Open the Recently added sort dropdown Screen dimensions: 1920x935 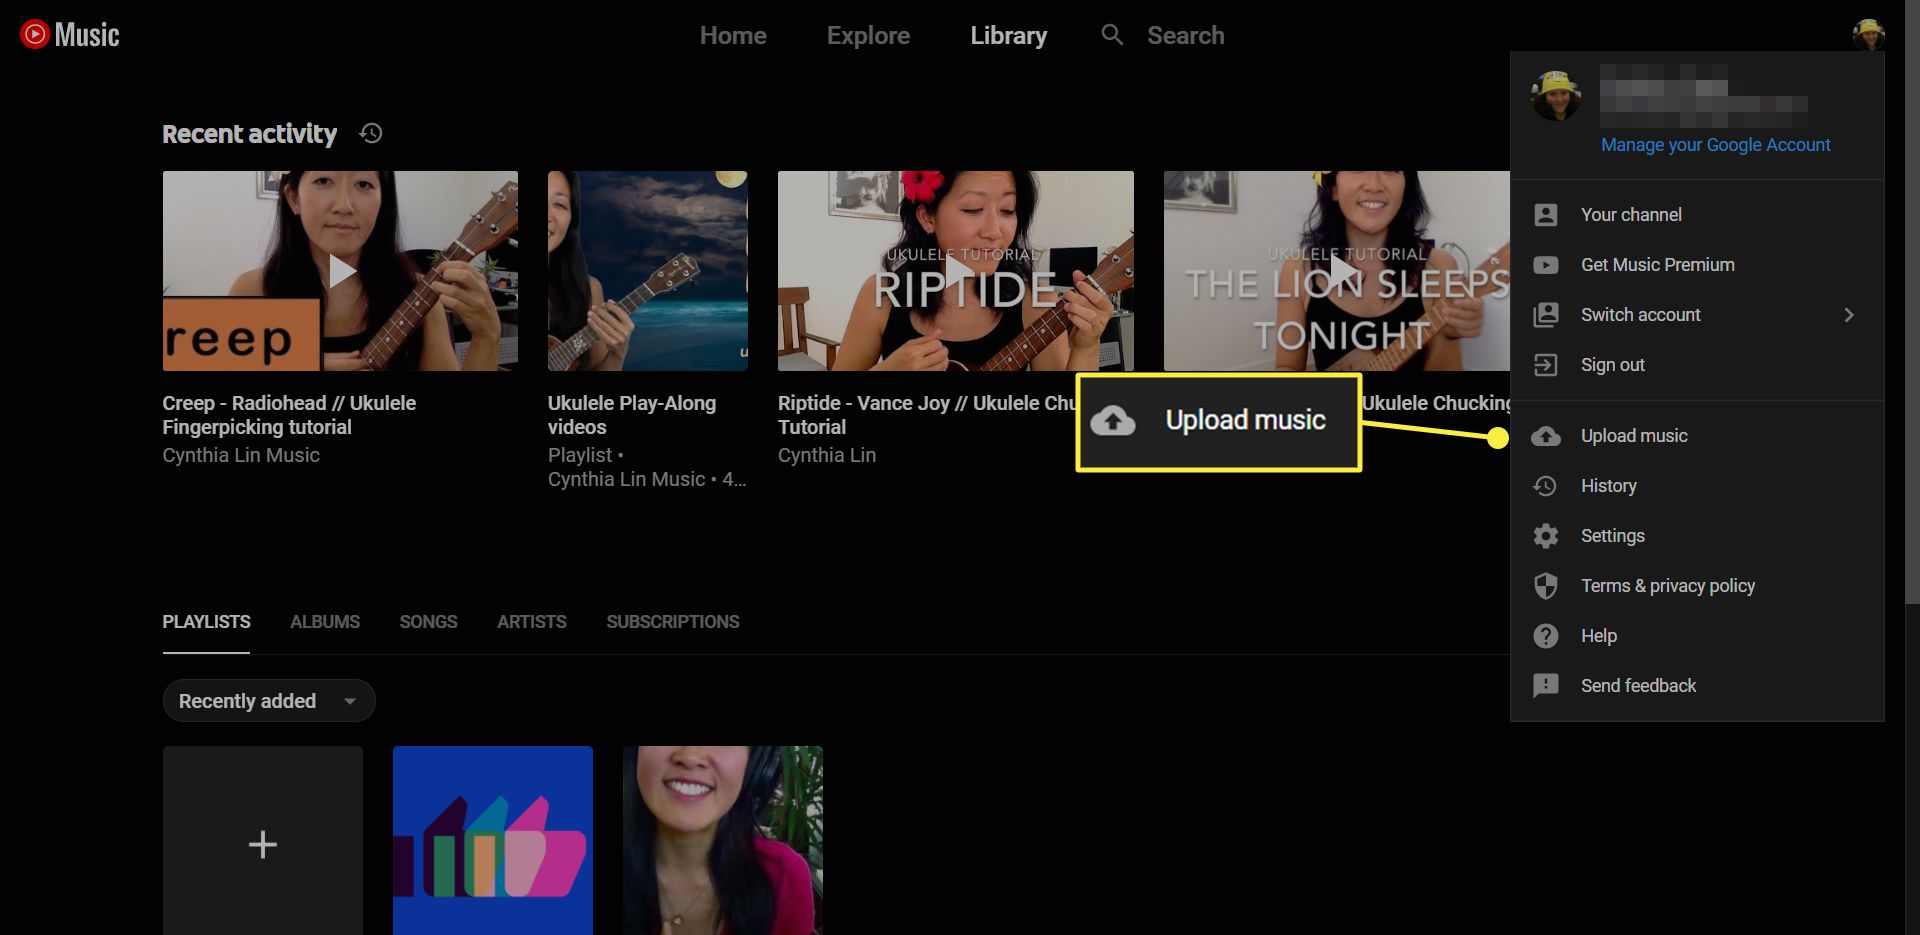[x=269, y=701]
